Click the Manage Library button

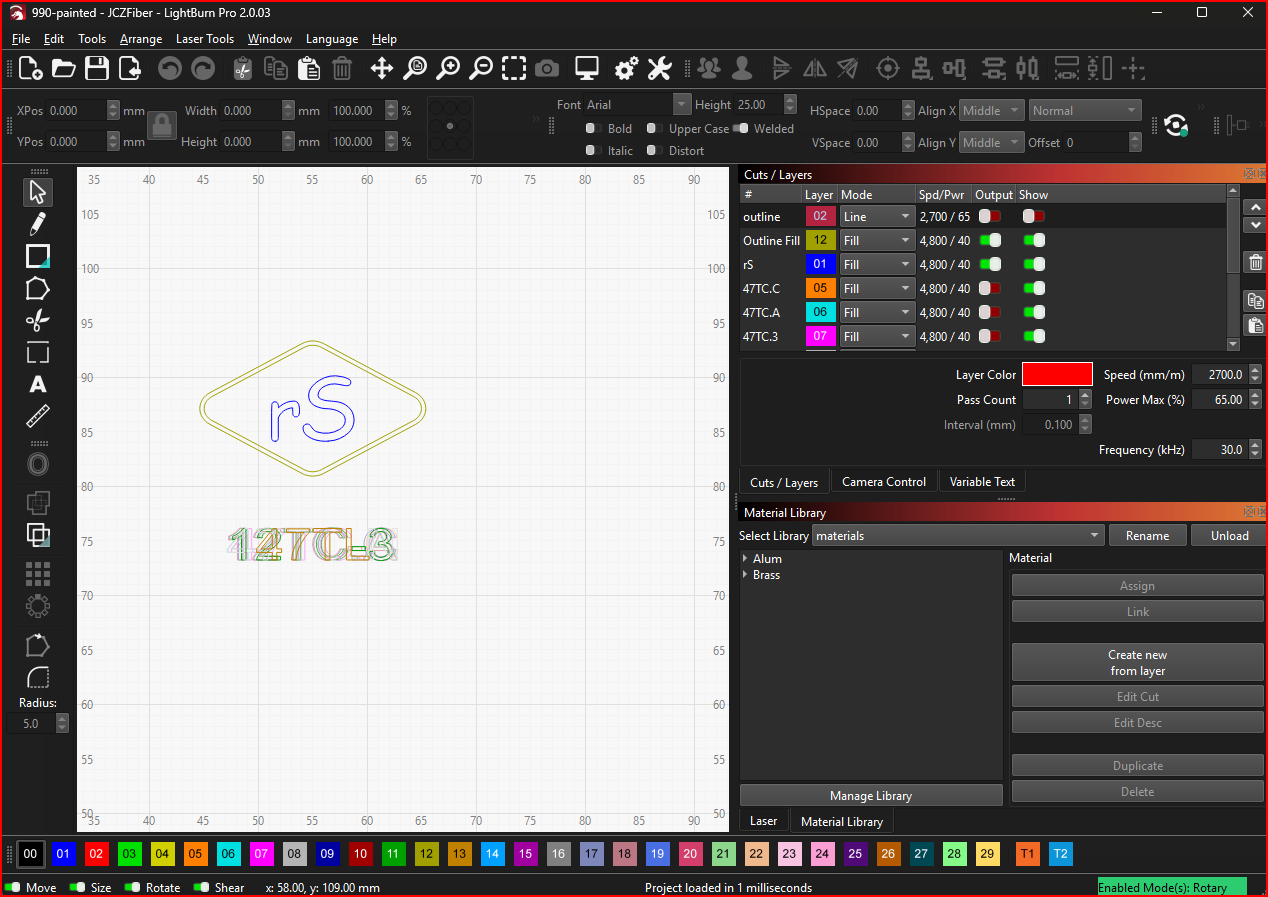pyautogui.click(x=871, y=796)
